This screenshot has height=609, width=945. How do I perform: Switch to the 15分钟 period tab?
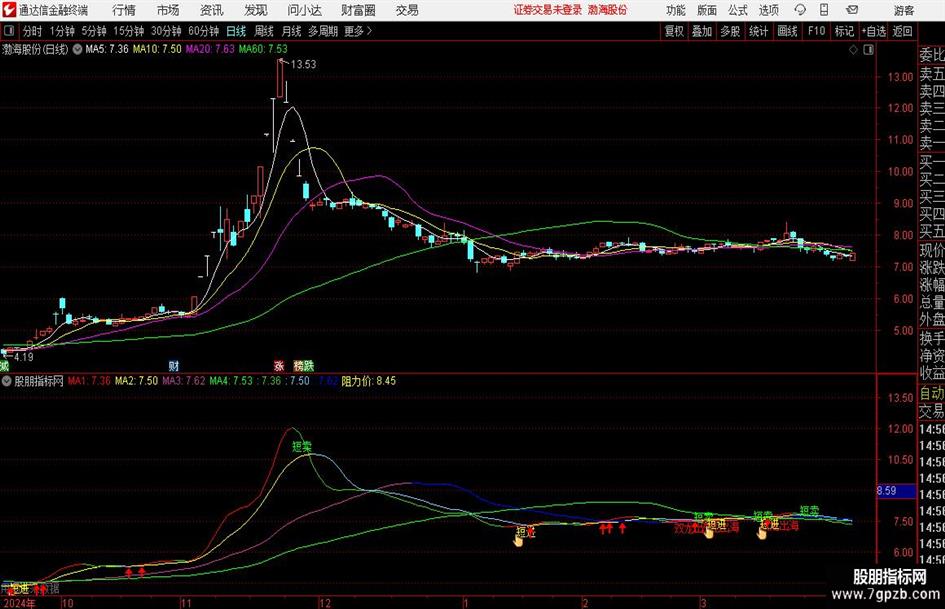(129, 31)
